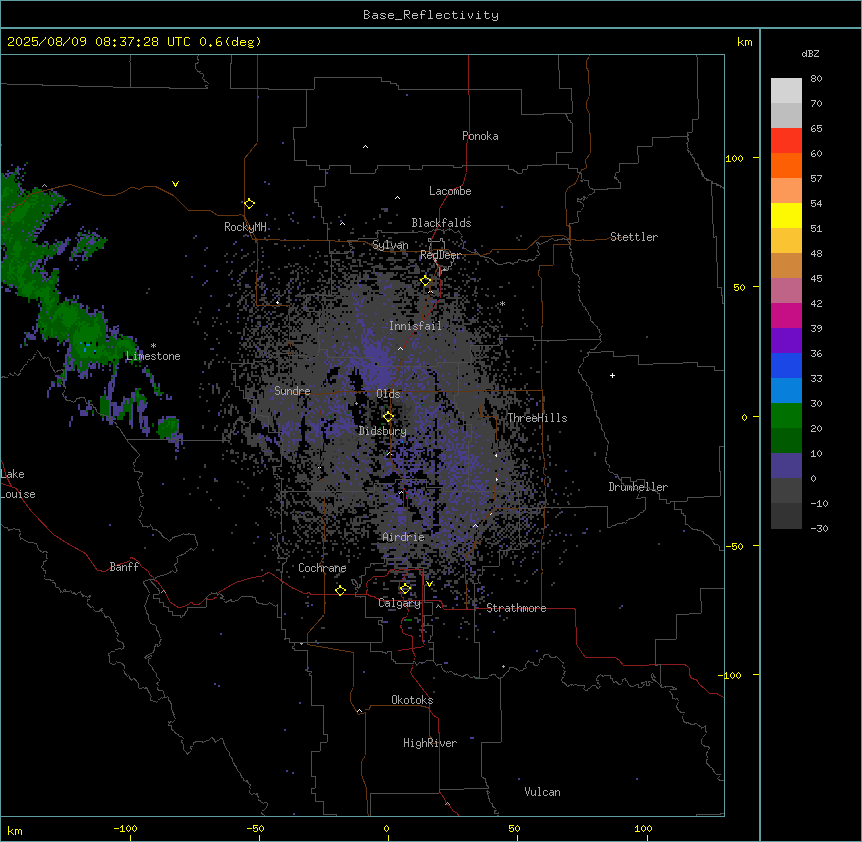
Task: Click the Lake Louise label
Action: 18,484
